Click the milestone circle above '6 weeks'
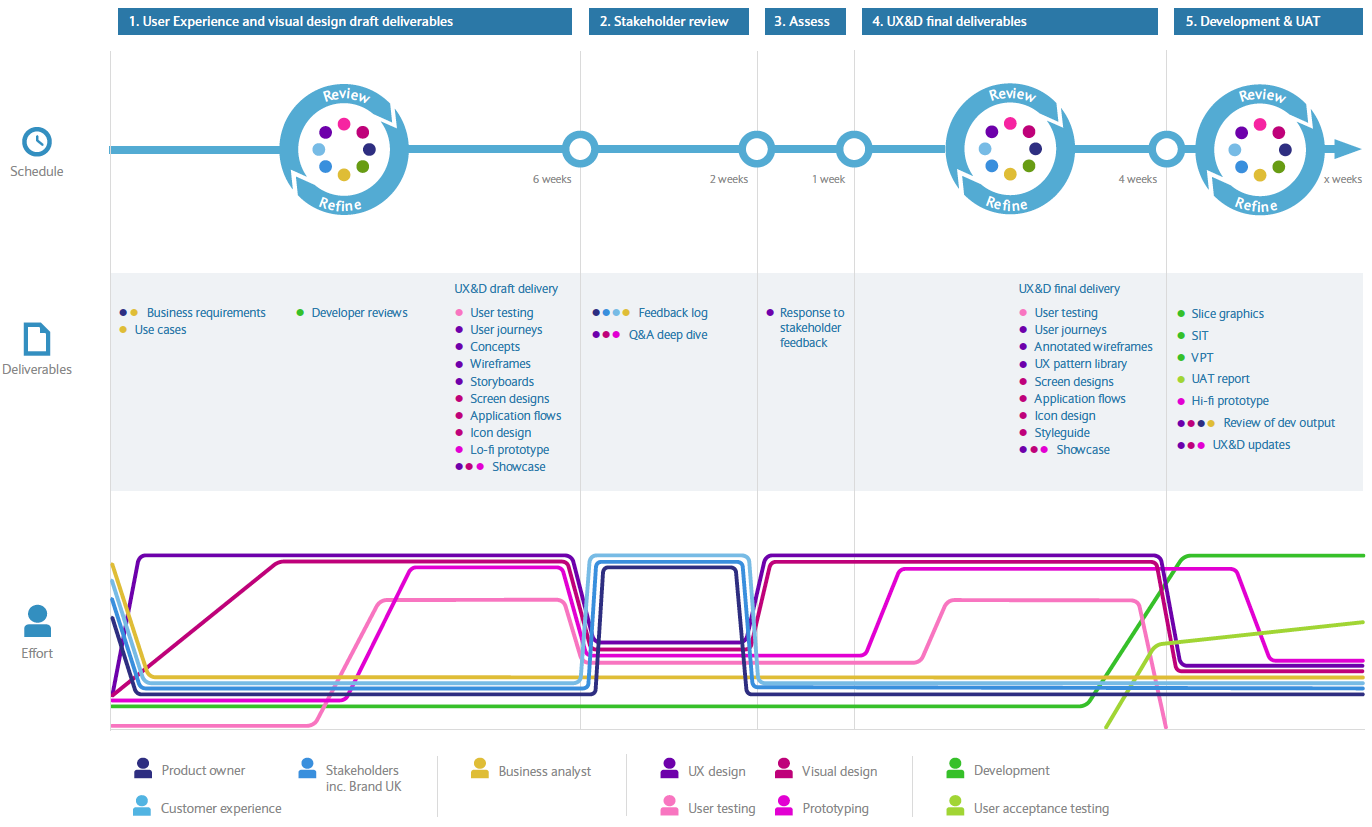This screenshot has width=1372, height=827. point(579,150)
